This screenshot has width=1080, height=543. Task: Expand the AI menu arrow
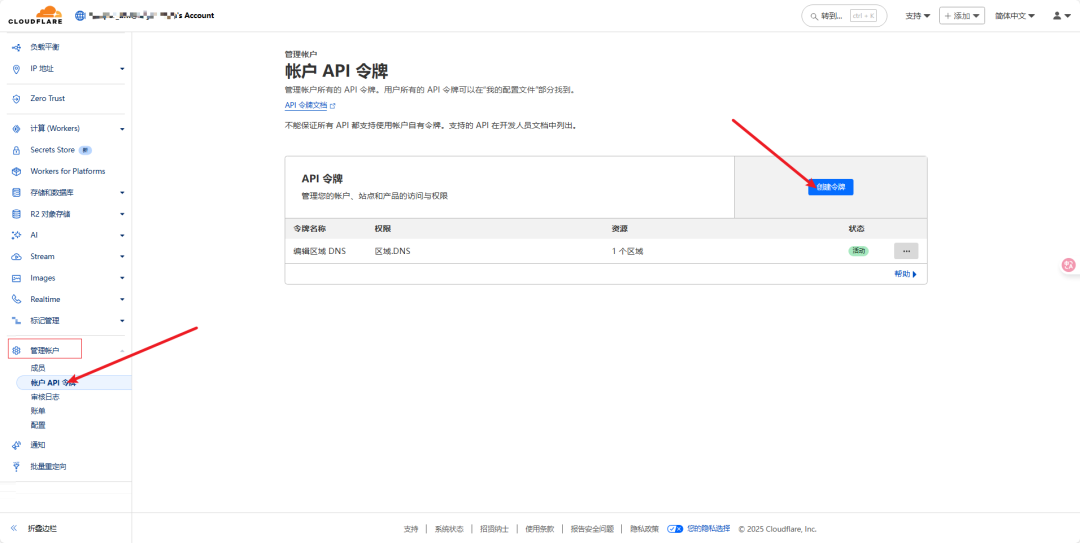pyautogui.click(x=122, y=236)
